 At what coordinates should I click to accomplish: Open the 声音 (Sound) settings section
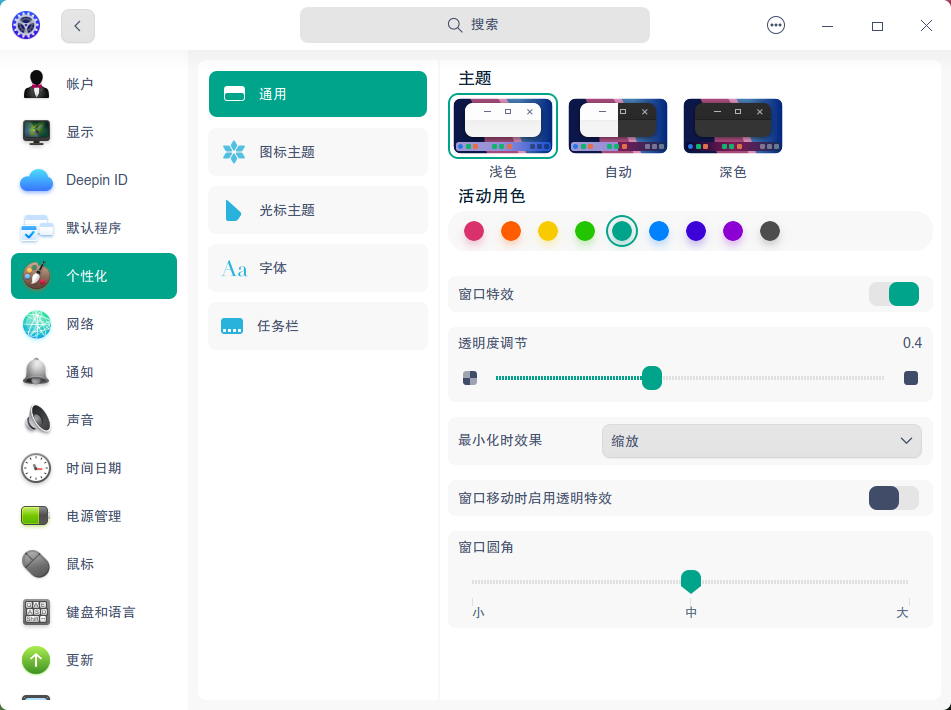point(95,419)
